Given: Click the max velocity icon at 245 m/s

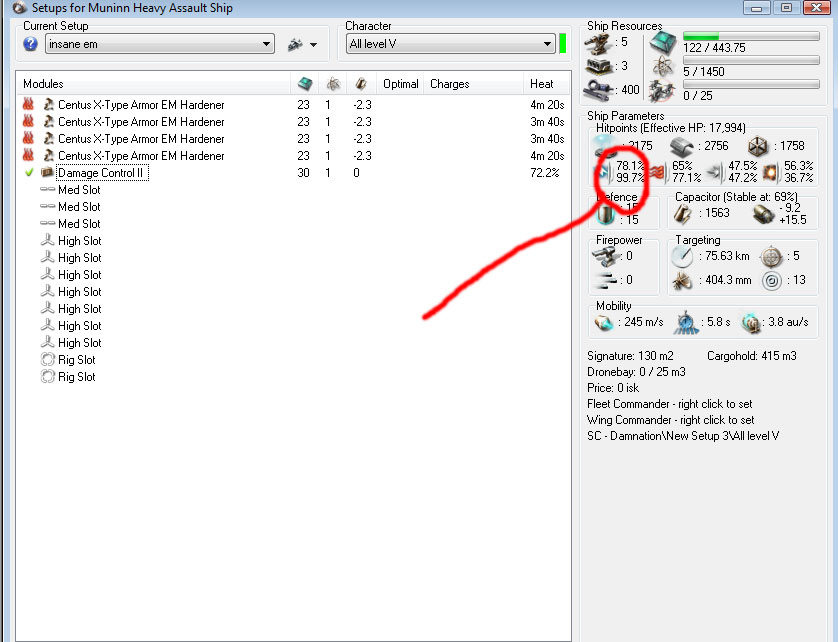Looking at the screenshot, I should (x=603, y=323).
